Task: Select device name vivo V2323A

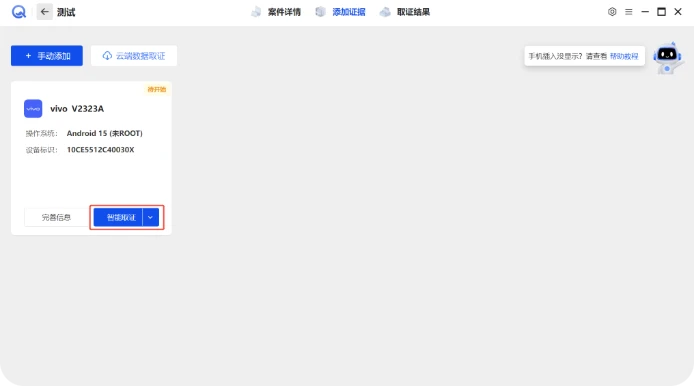Action: (x=77, y=109)
